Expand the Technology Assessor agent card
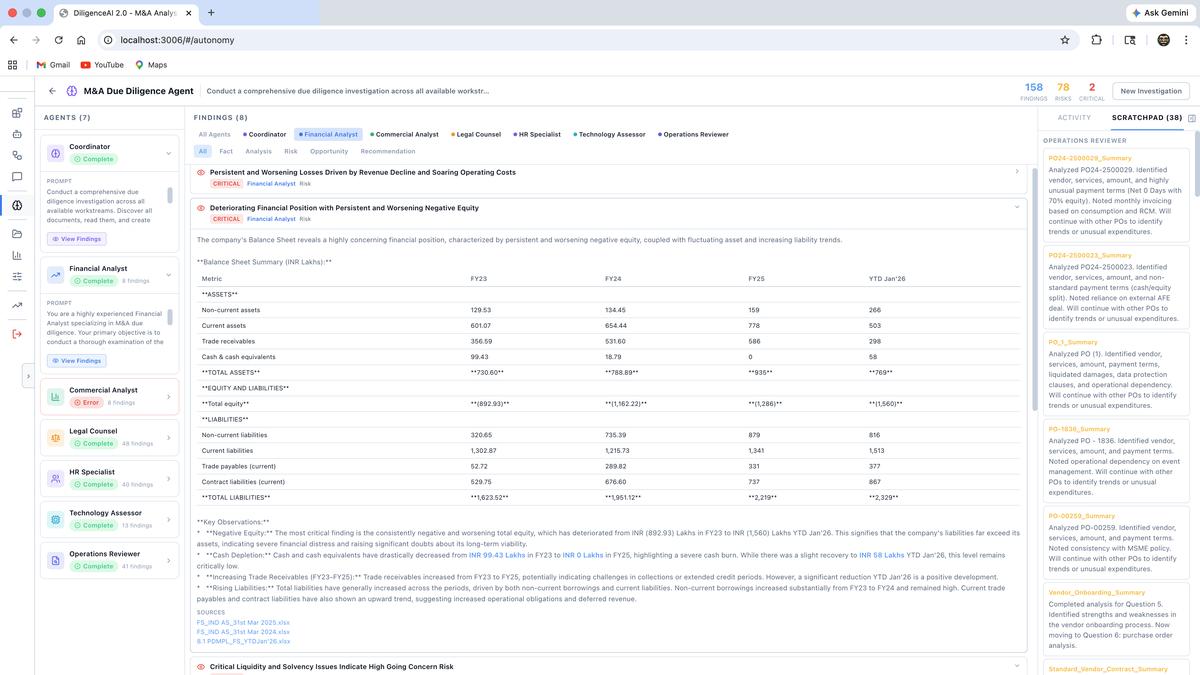This screenshot has width=1200, height=675. pyautogui.click(x=168, y=519)
